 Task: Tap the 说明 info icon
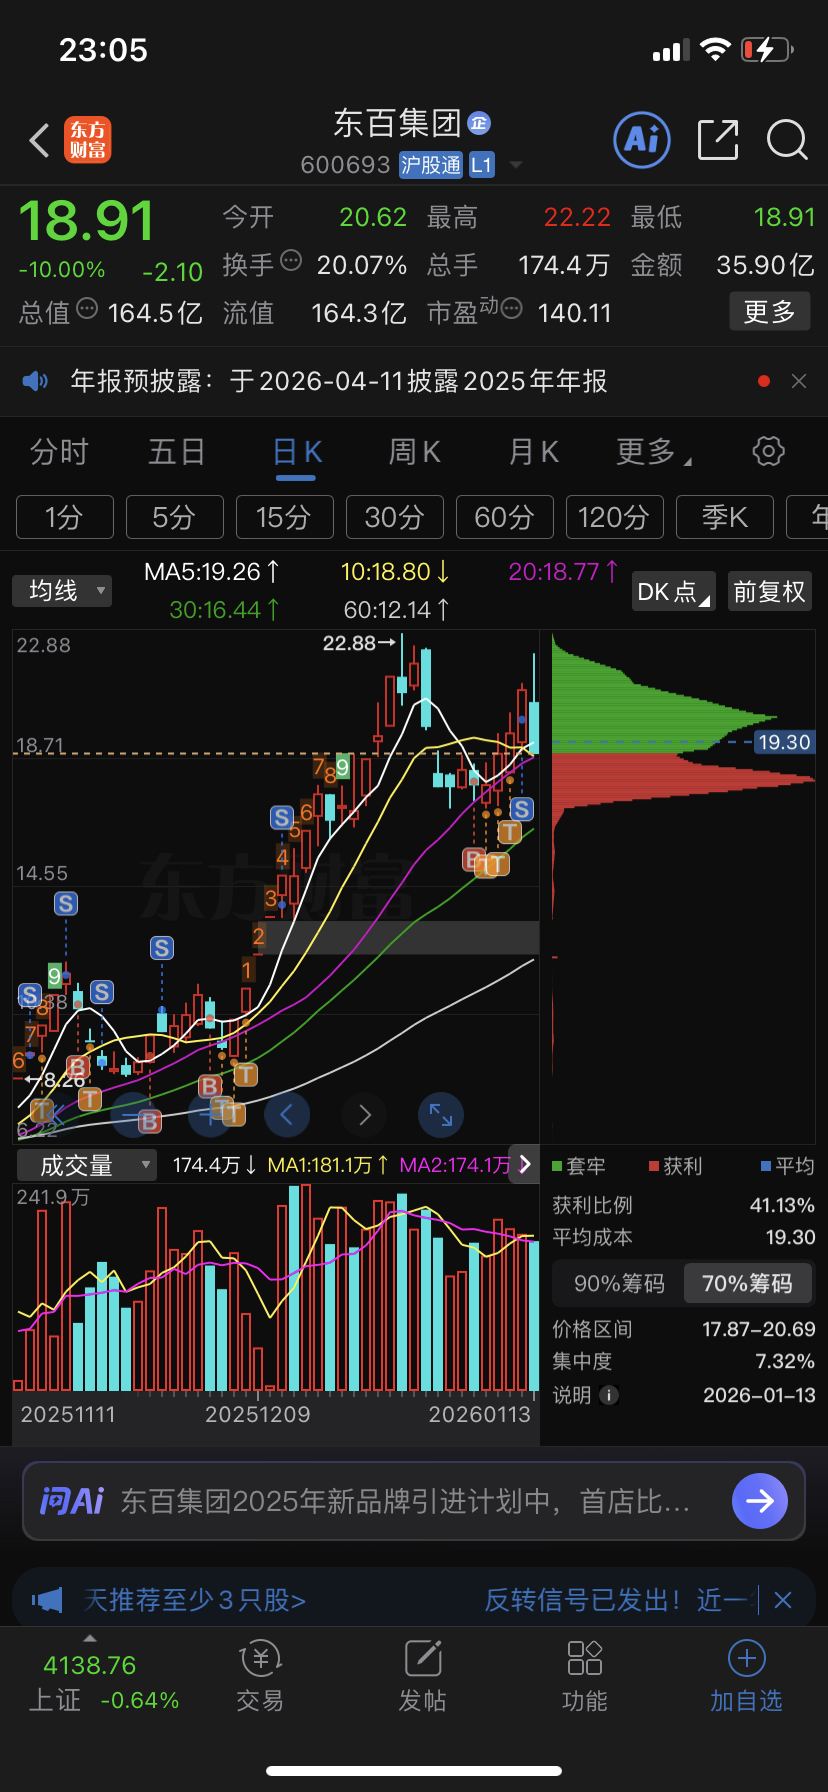pos(609,1395)
